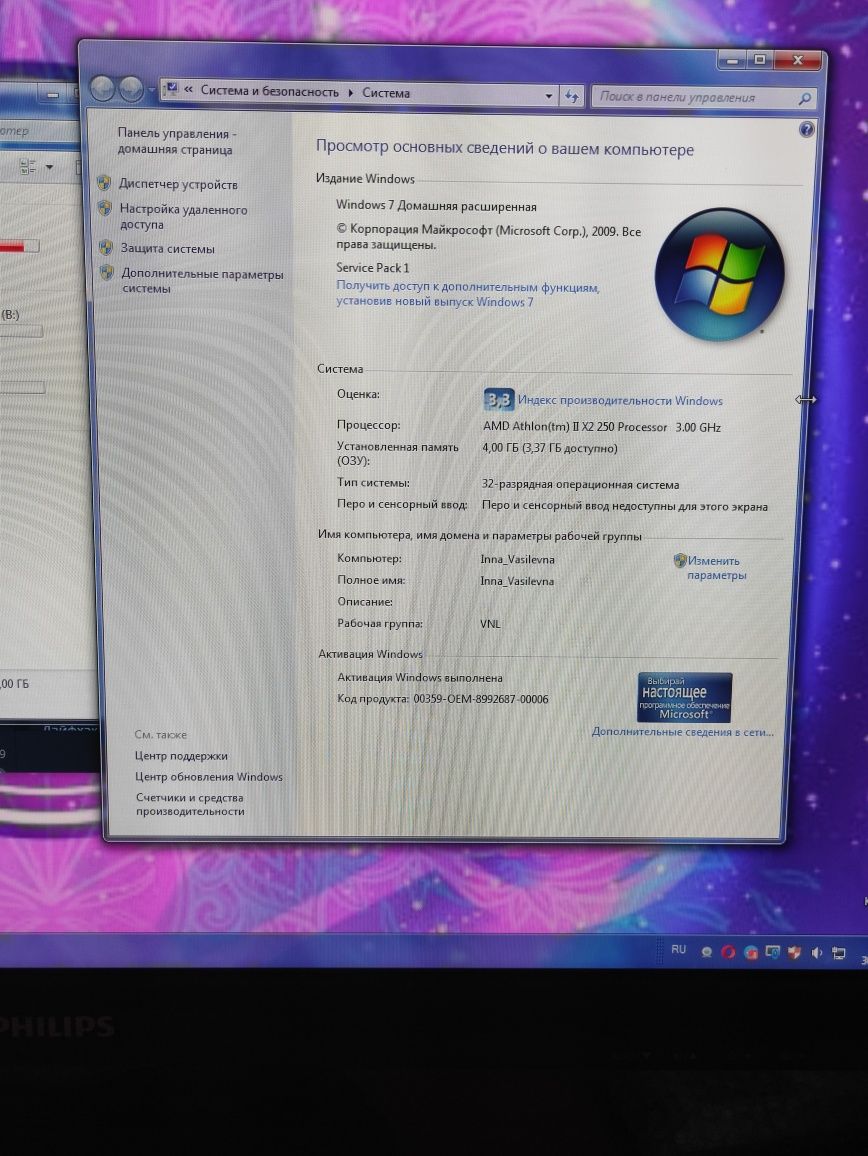868x1156 pixels.
Task: Click the shield icon beside 'Защита системы'
Action: click(x=105, y=248)
